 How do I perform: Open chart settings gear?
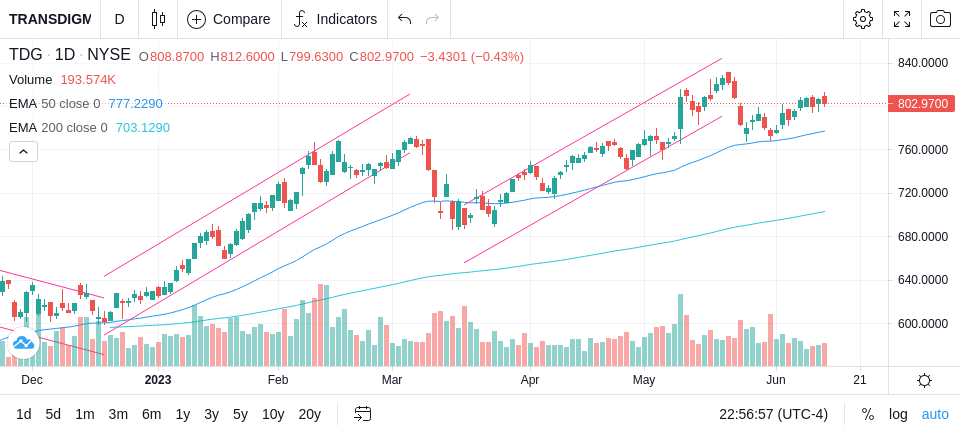pos(863,19)
